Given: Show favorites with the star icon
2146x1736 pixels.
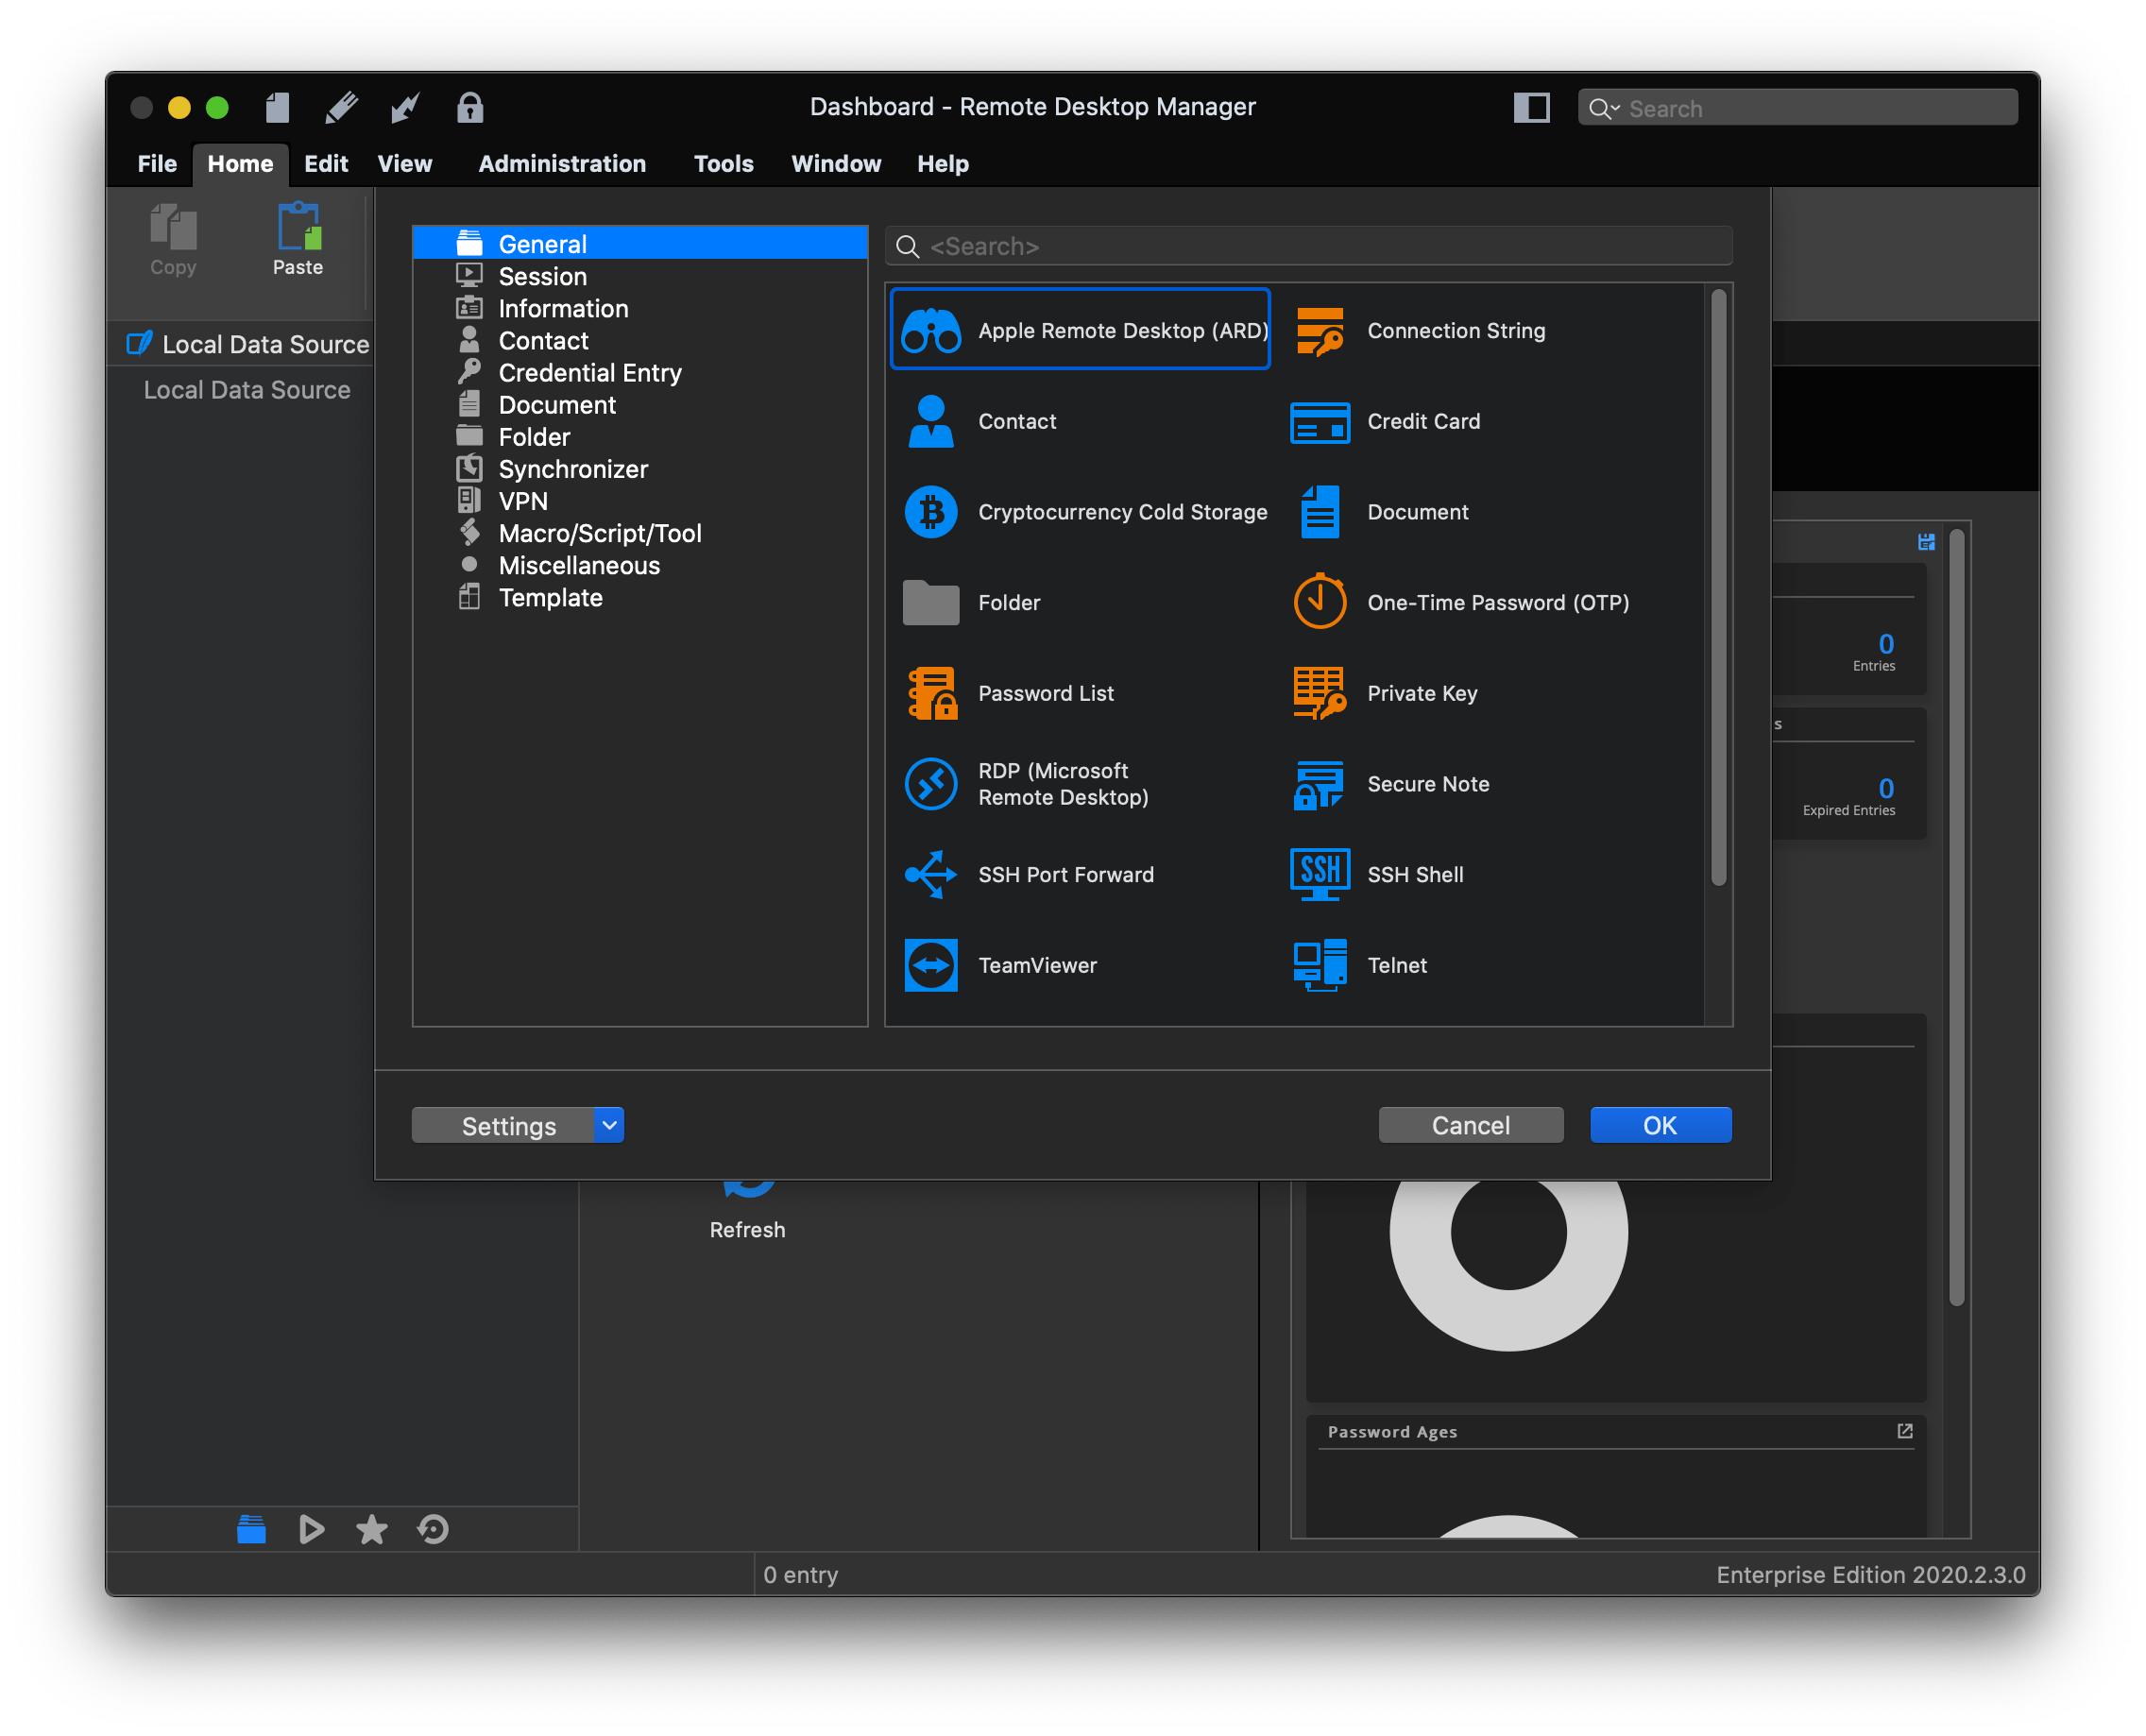Looking at the screenshot, I should pos(372,1529).
